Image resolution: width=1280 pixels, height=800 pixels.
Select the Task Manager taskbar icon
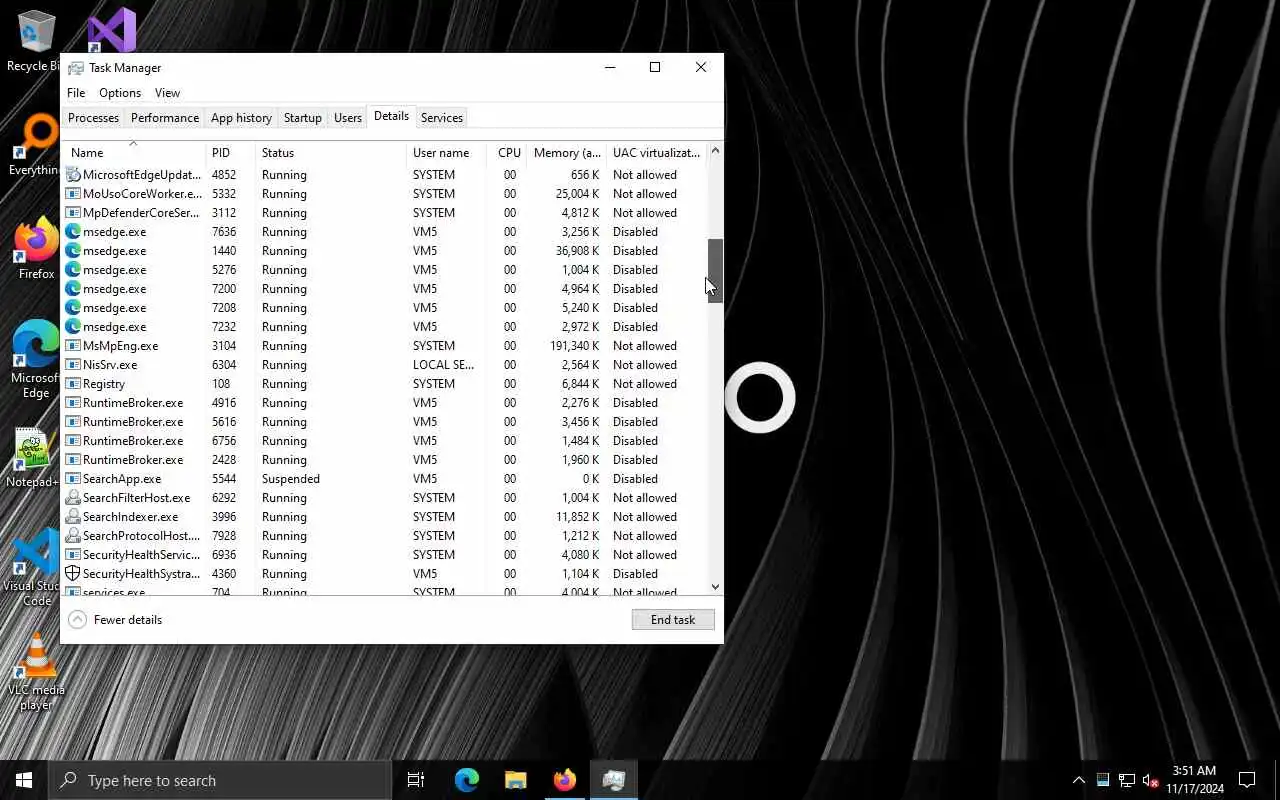coord(614,780)
